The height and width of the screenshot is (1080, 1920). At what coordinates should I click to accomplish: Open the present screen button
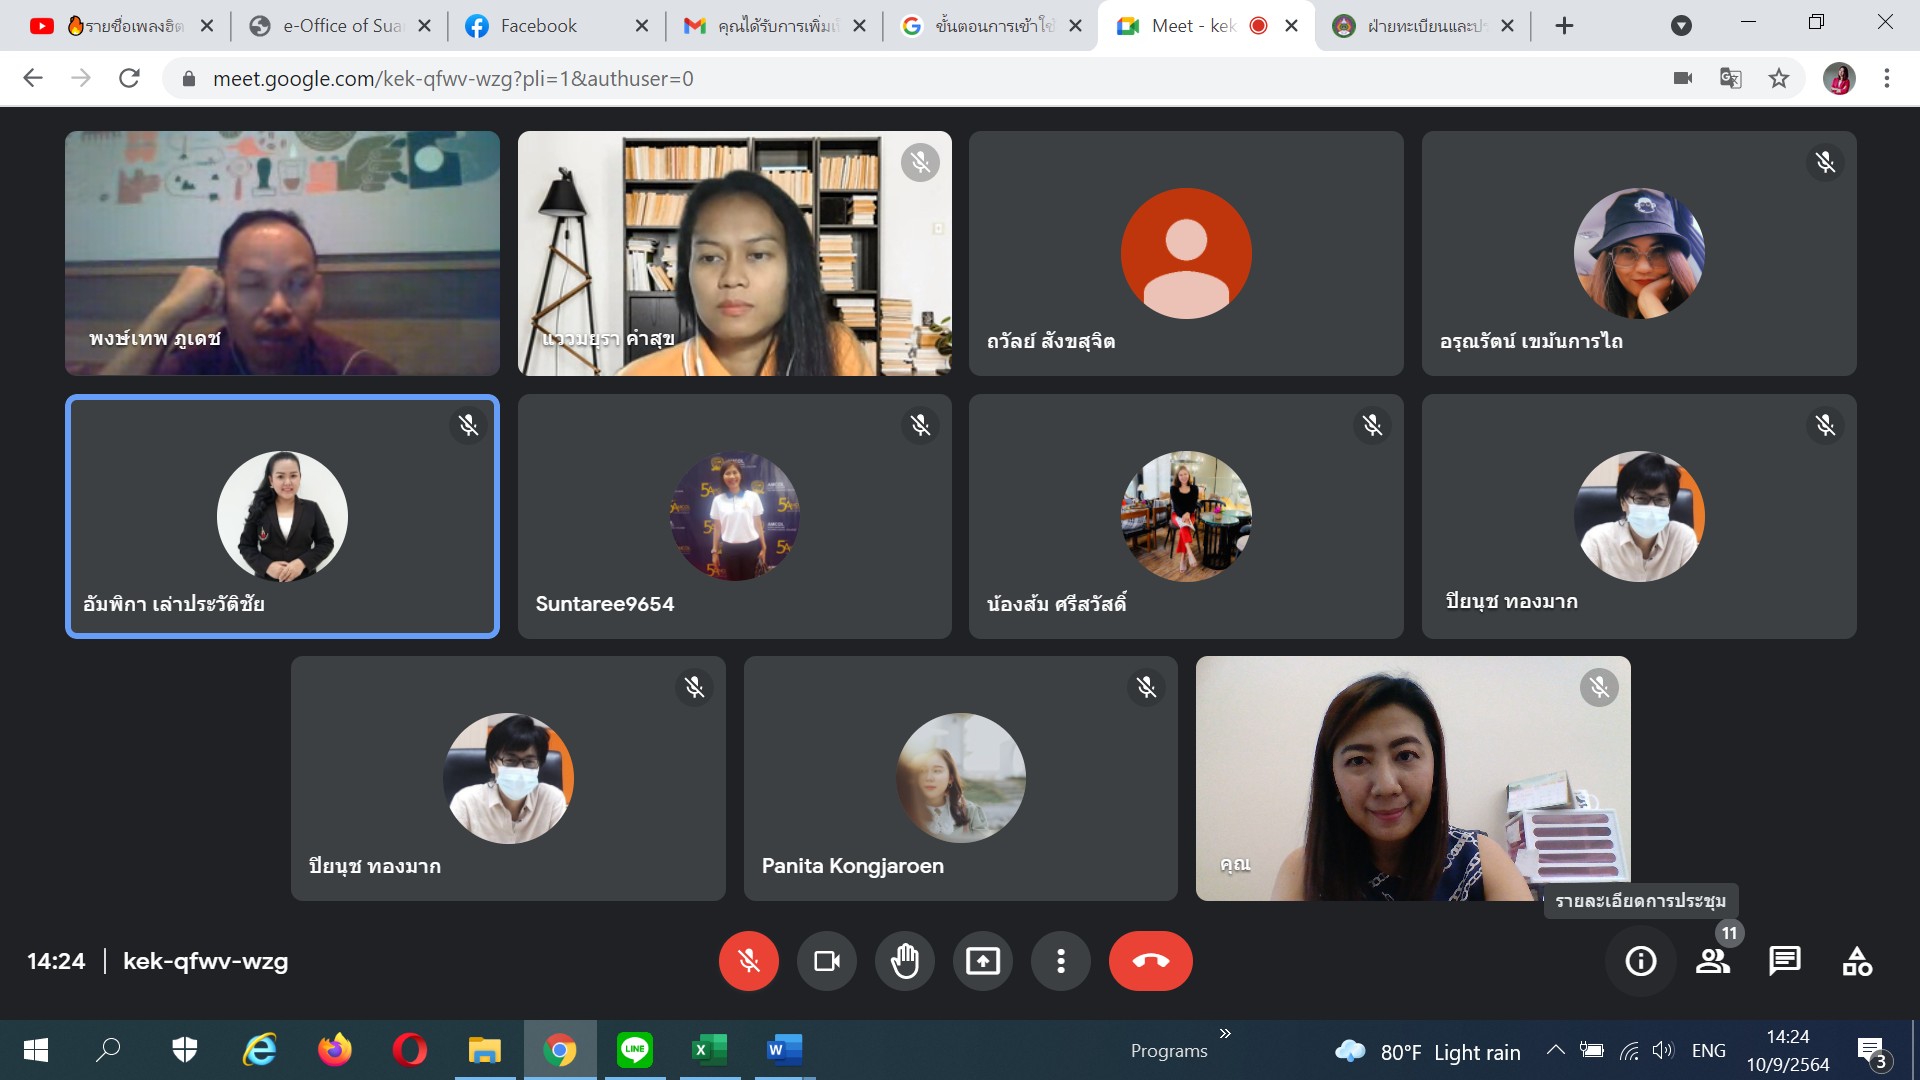click(982, 961)
